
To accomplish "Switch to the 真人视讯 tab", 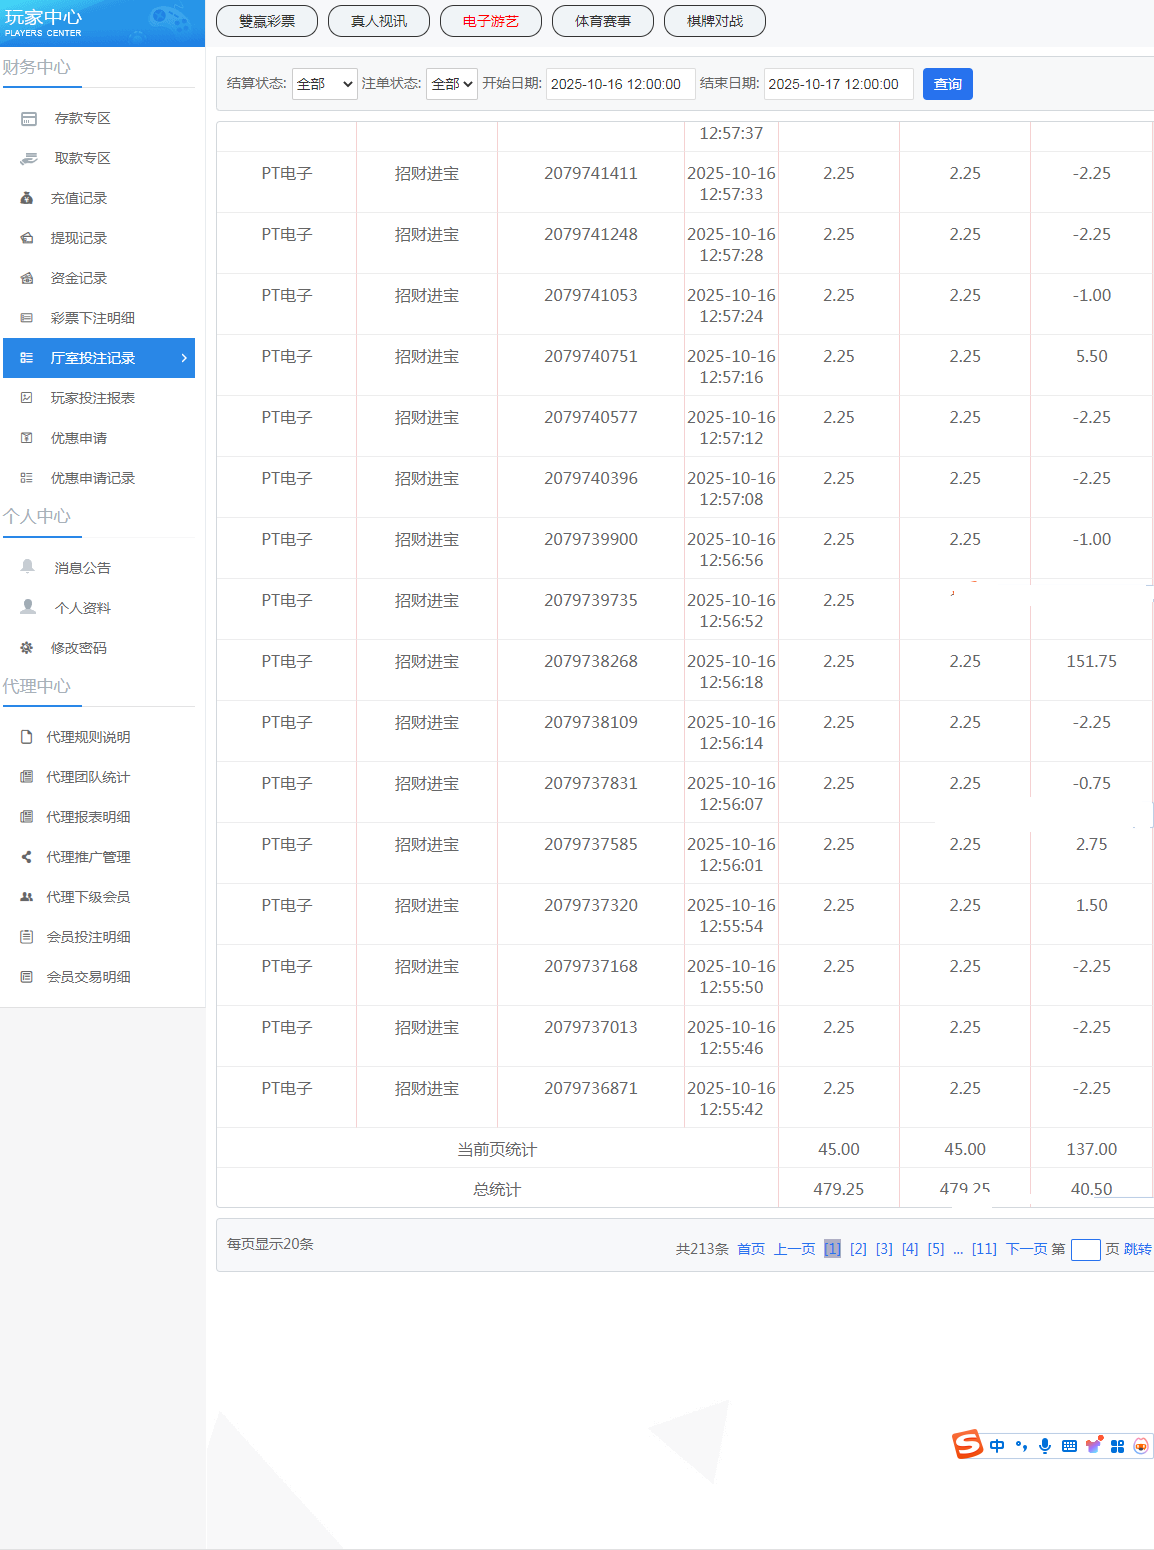I will (x=379, y=21).
